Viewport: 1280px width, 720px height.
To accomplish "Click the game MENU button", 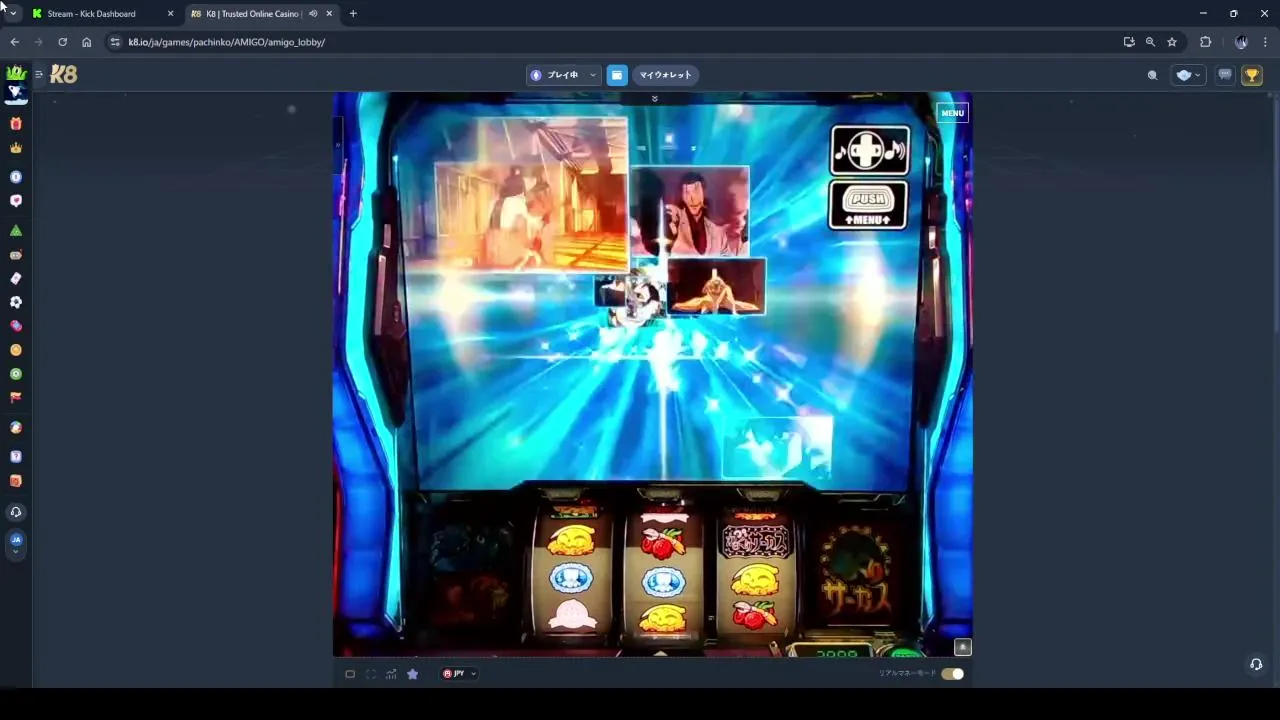I will coord(952,113).
